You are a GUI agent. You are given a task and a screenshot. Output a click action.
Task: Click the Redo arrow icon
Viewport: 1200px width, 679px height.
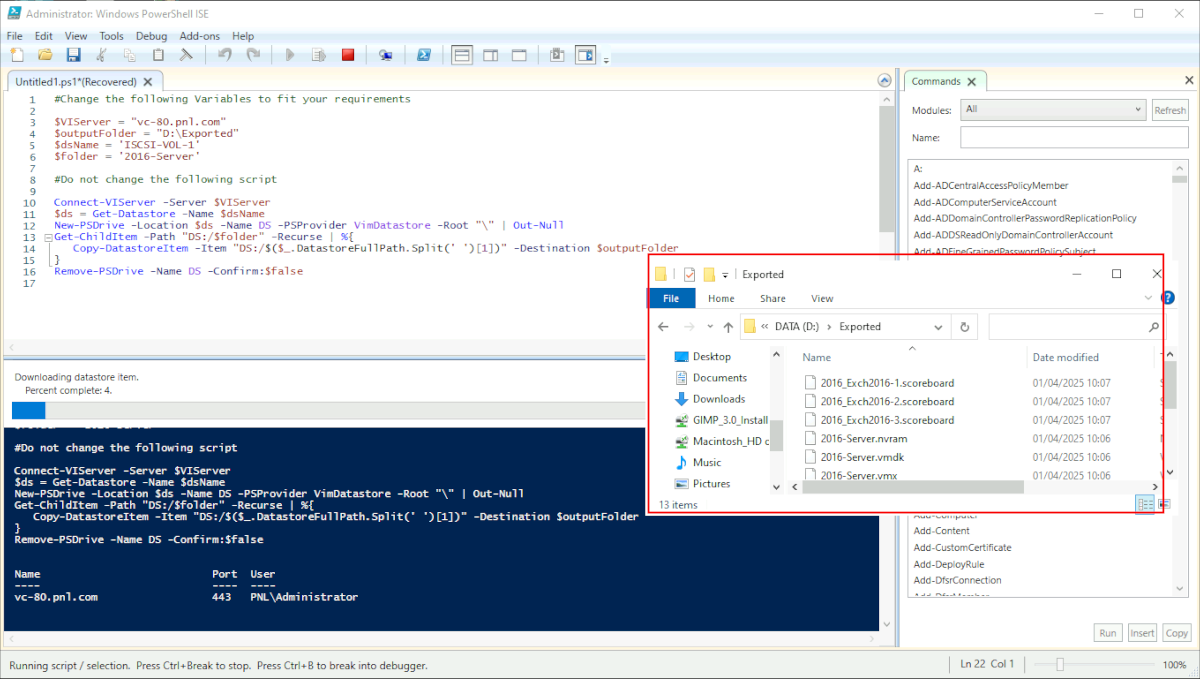[253, 55]
